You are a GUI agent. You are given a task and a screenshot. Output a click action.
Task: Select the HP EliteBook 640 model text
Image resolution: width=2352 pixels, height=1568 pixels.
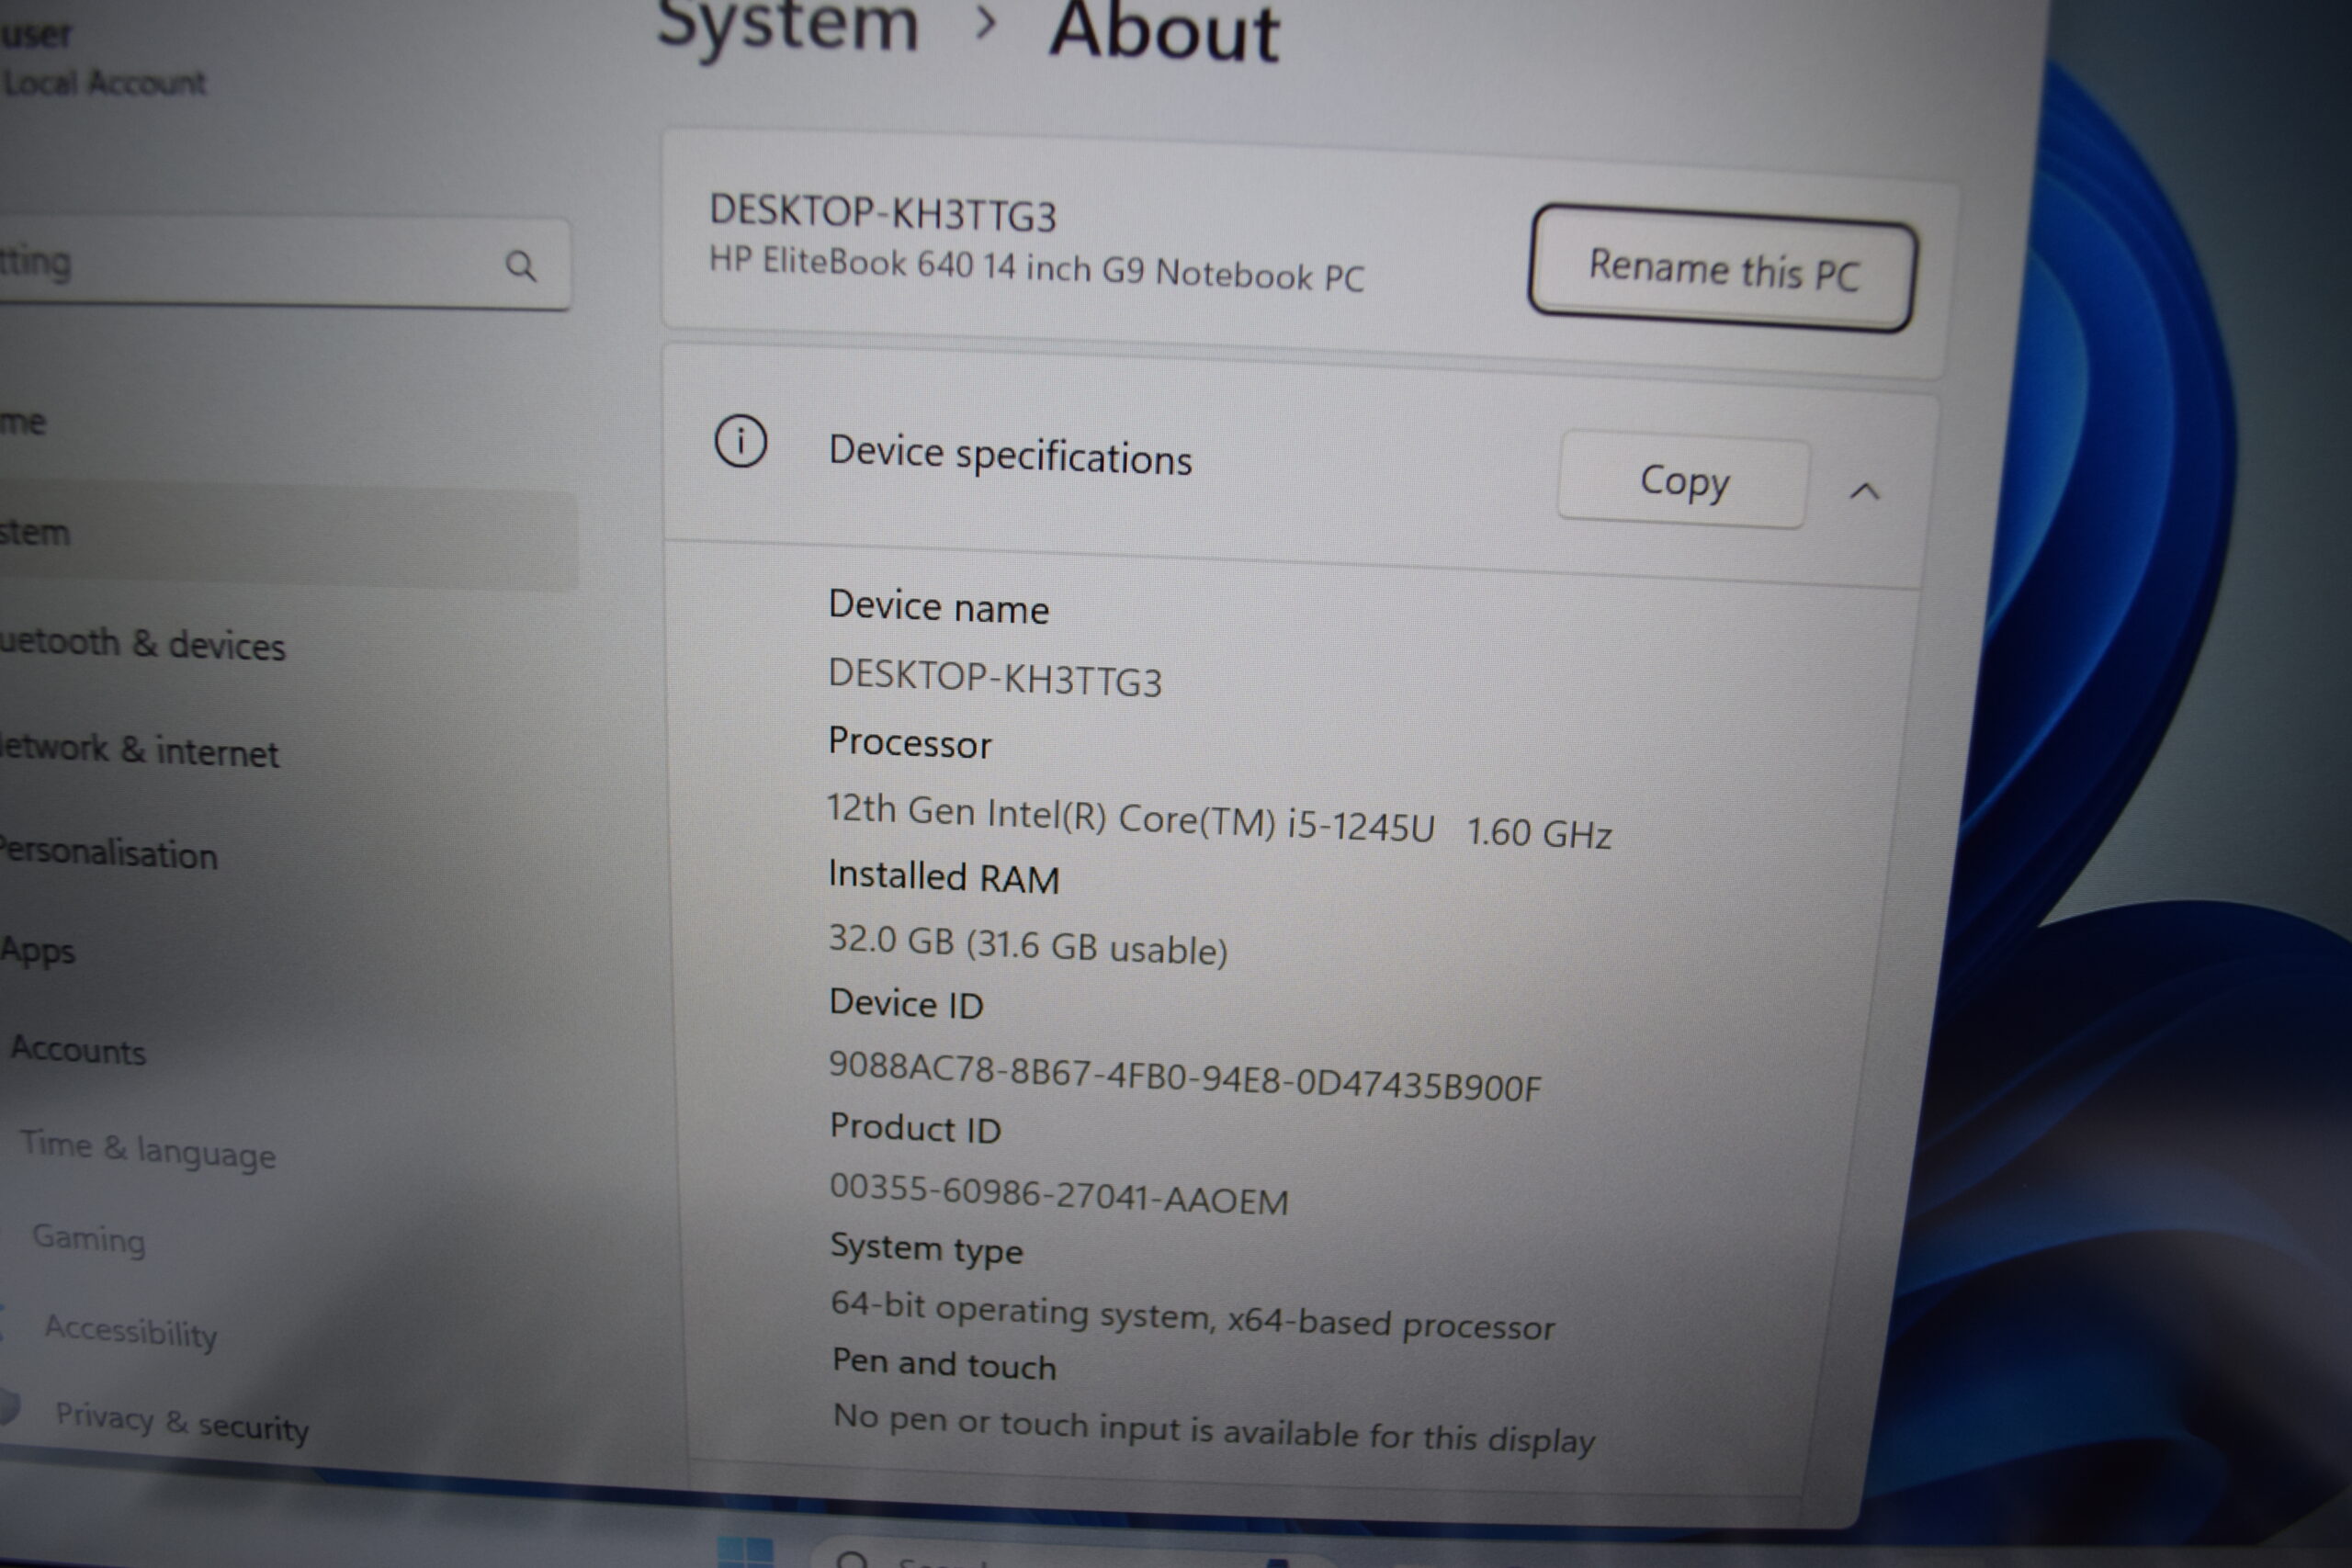(x=1036, y=267)
